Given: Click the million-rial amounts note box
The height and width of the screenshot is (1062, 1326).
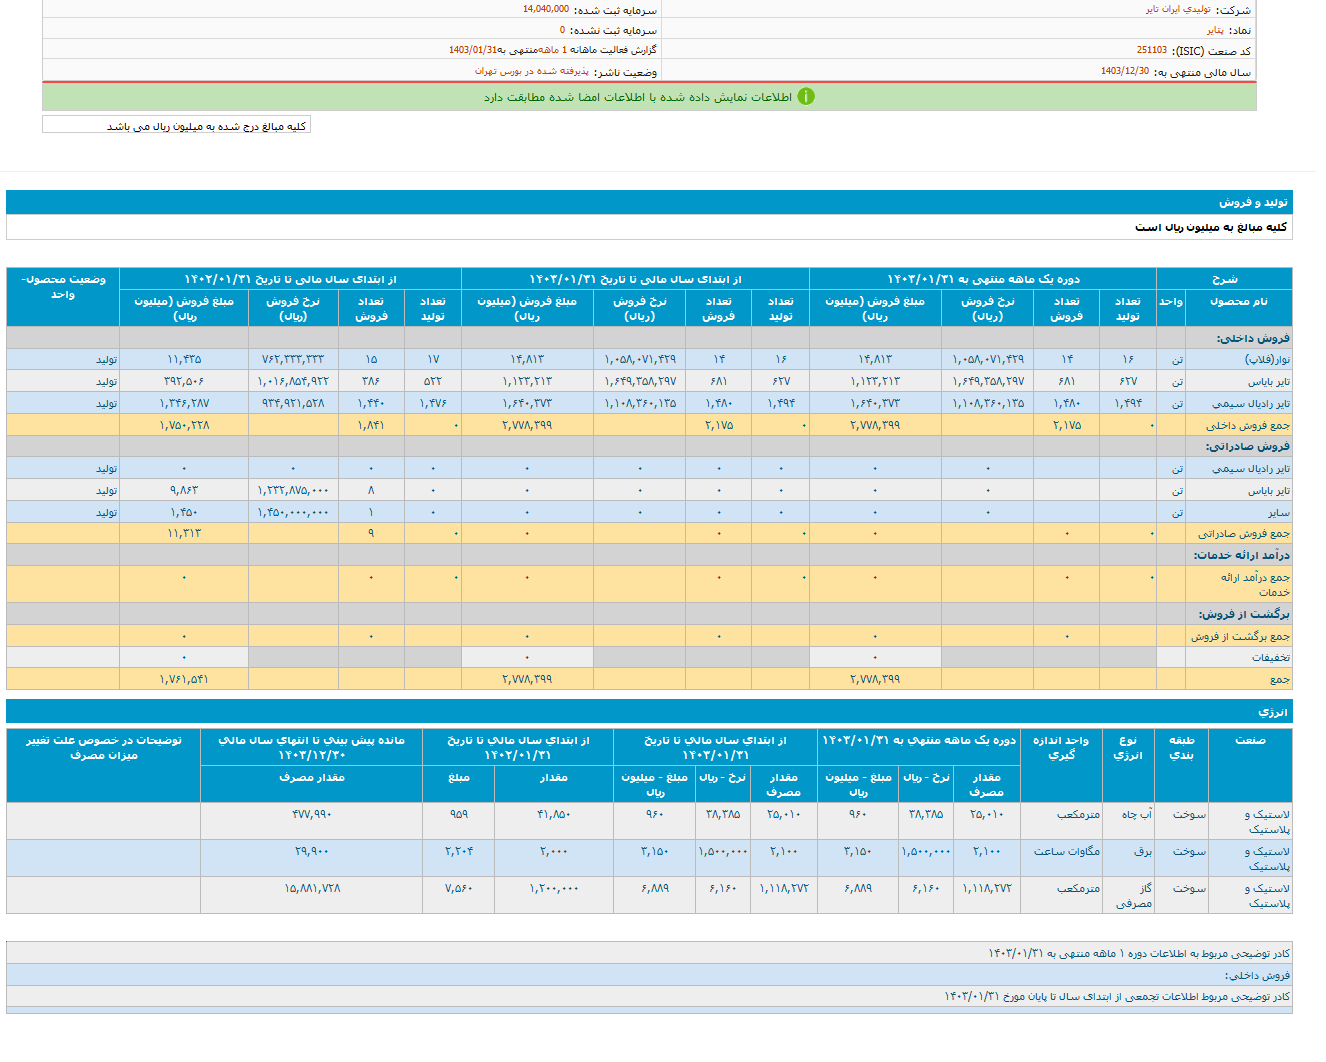Looking at the screenshot, I should tap(177, 126).
